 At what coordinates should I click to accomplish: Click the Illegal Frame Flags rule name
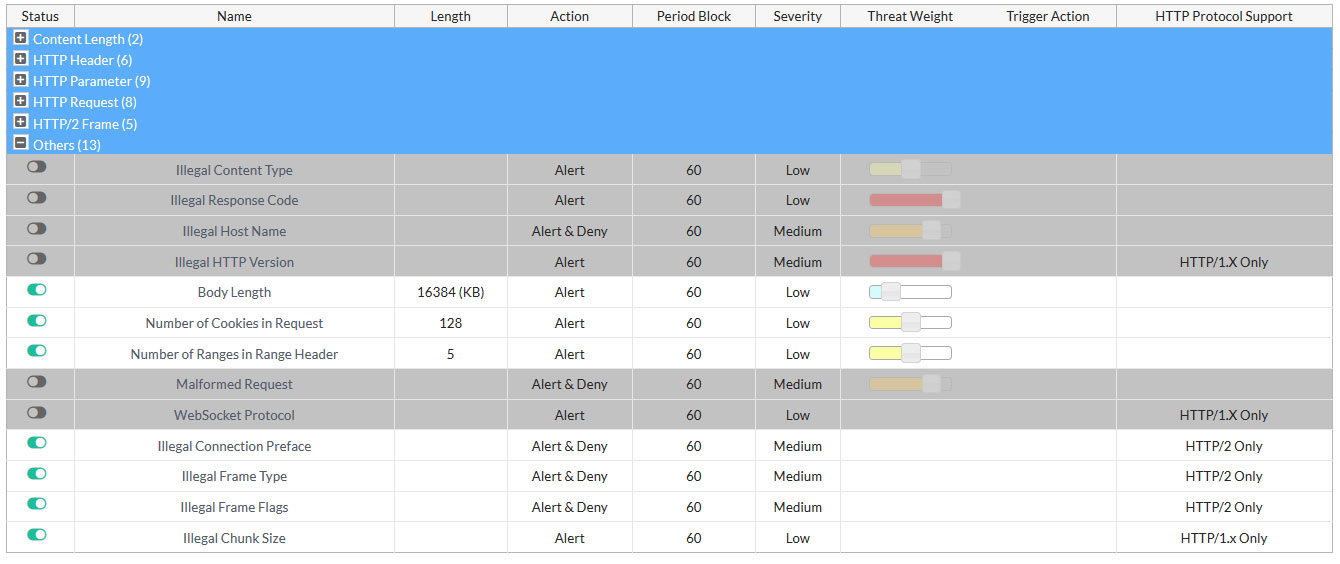[x=234, y=507]
